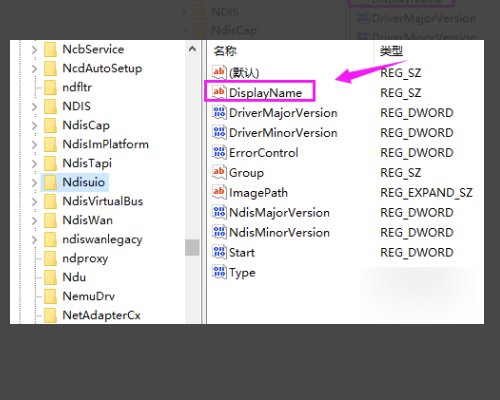The image size is (500, 400).
Task: Click the NDIS folder icon
Action: click(50, 106)
